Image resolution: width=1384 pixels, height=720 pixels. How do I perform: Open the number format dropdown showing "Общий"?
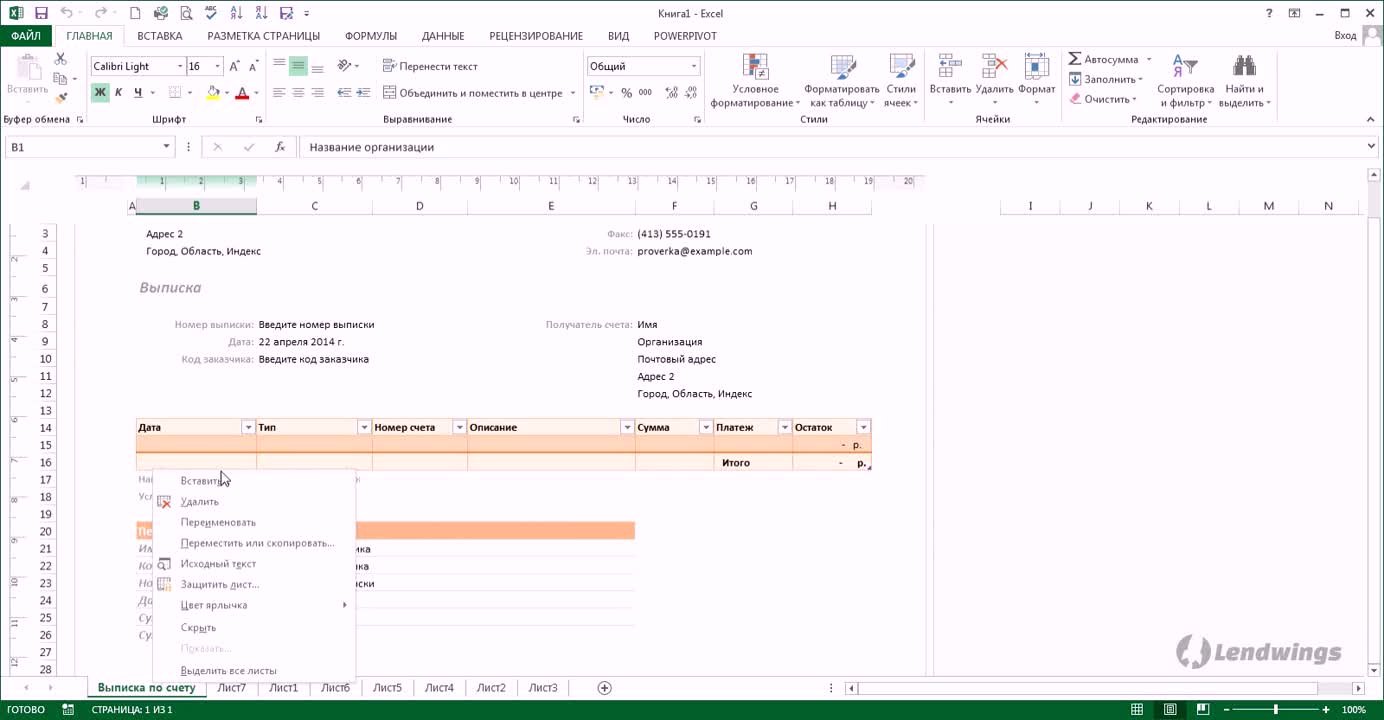(x=694, y=66)
